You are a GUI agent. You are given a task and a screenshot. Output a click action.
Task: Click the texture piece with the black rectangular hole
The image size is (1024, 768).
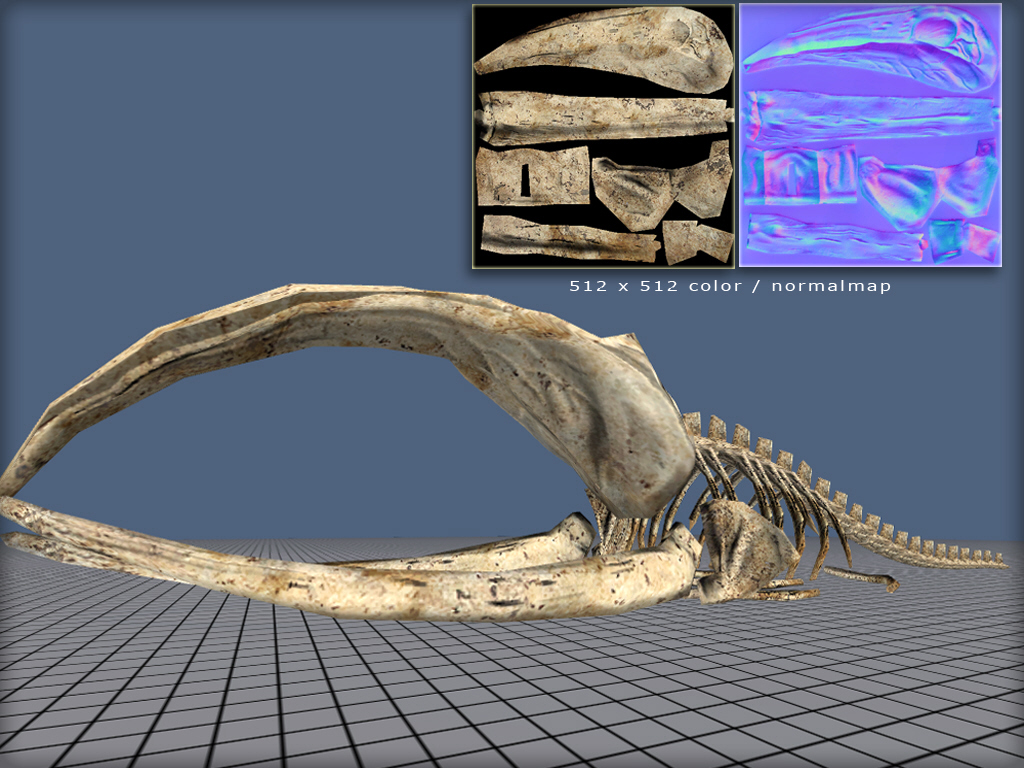530,177
